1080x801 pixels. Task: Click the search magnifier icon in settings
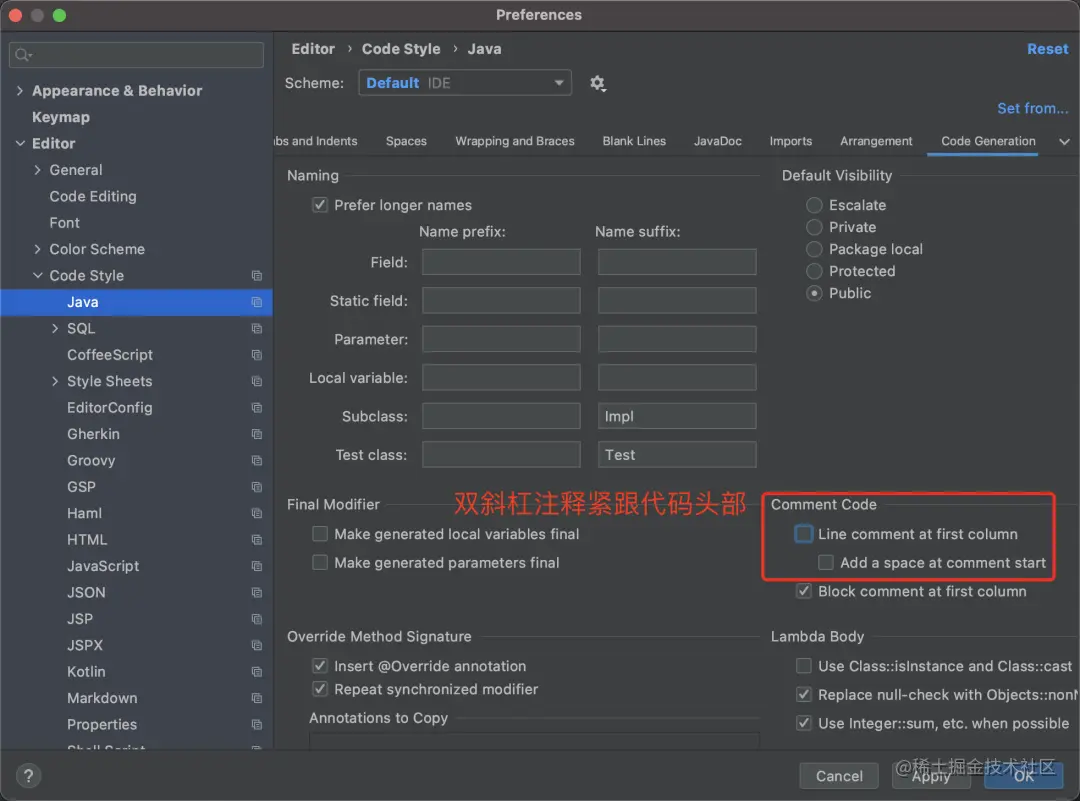point(23,54)
